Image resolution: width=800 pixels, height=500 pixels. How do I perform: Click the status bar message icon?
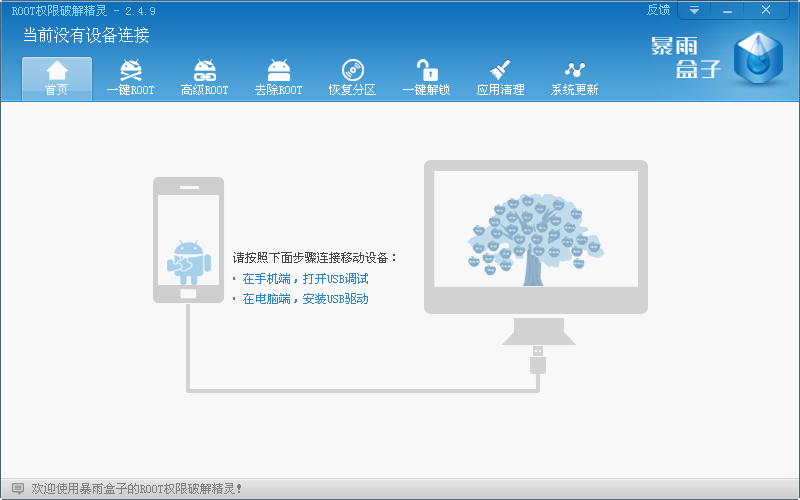[18, 489]
